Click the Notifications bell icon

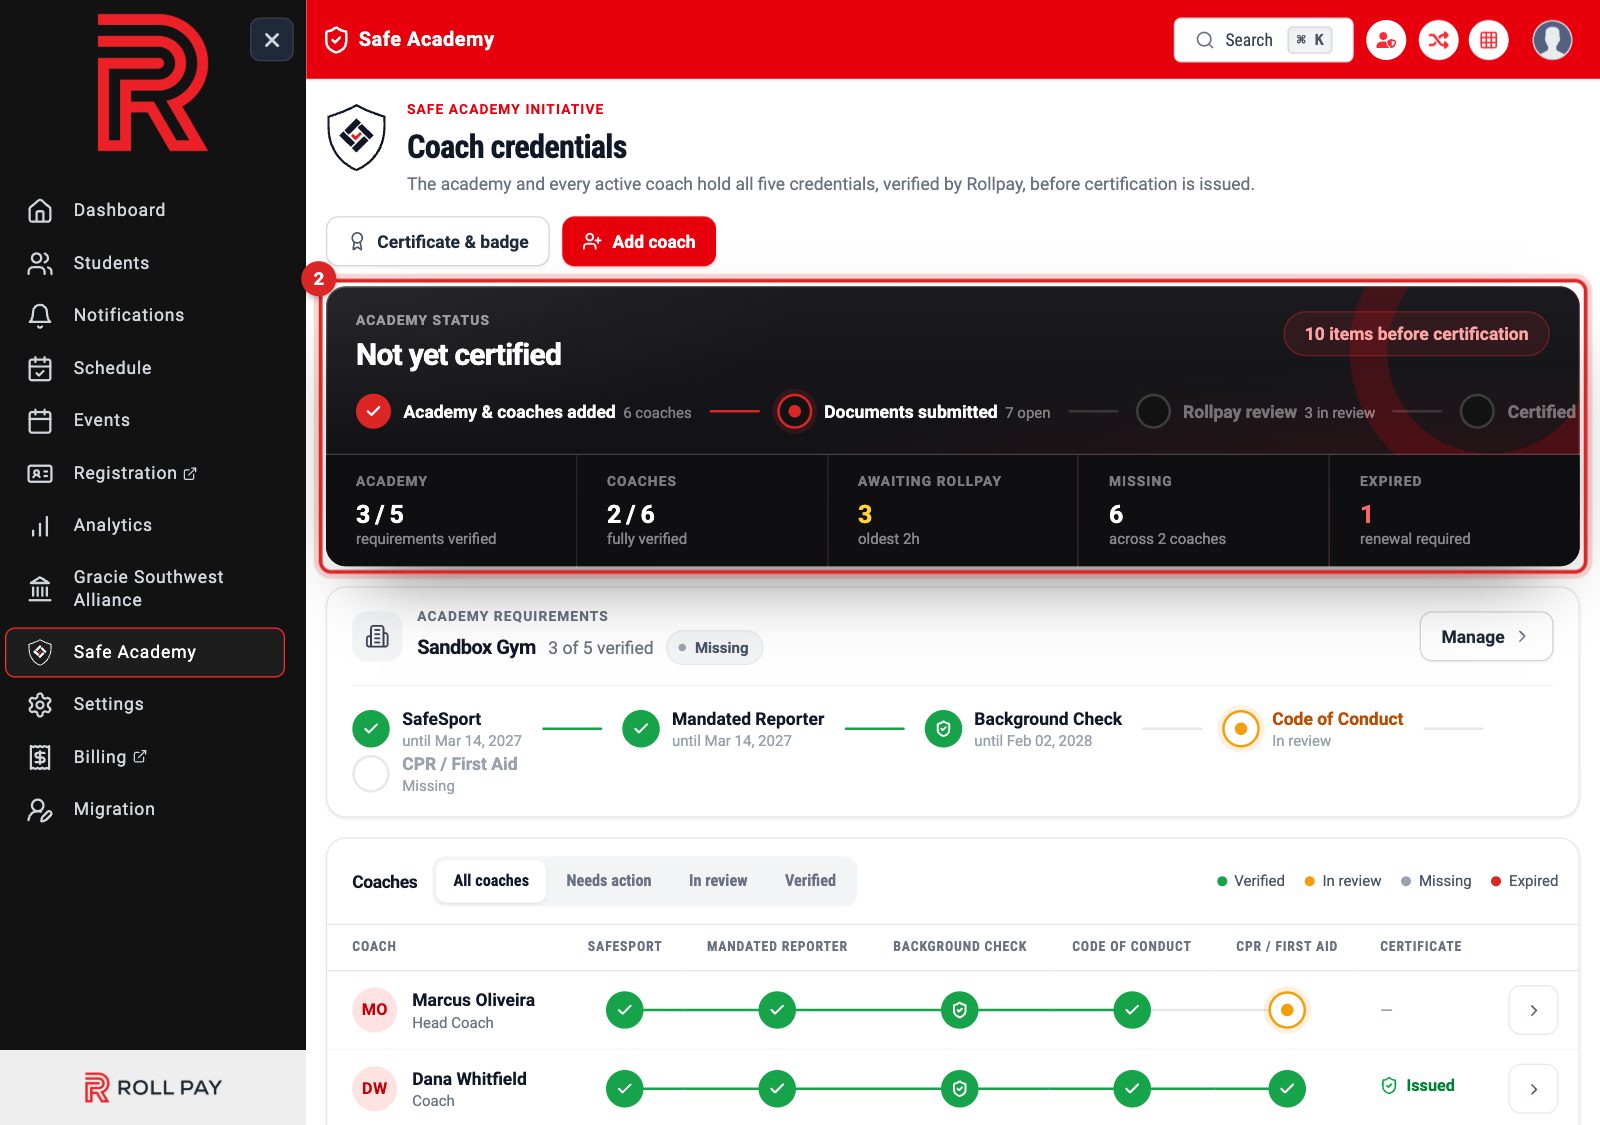[40, 315]
